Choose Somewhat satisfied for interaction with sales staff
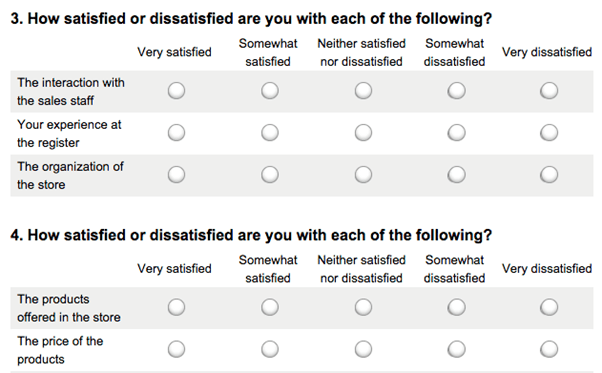The width and height of the screenshot is (602, 373). (270, 91)
